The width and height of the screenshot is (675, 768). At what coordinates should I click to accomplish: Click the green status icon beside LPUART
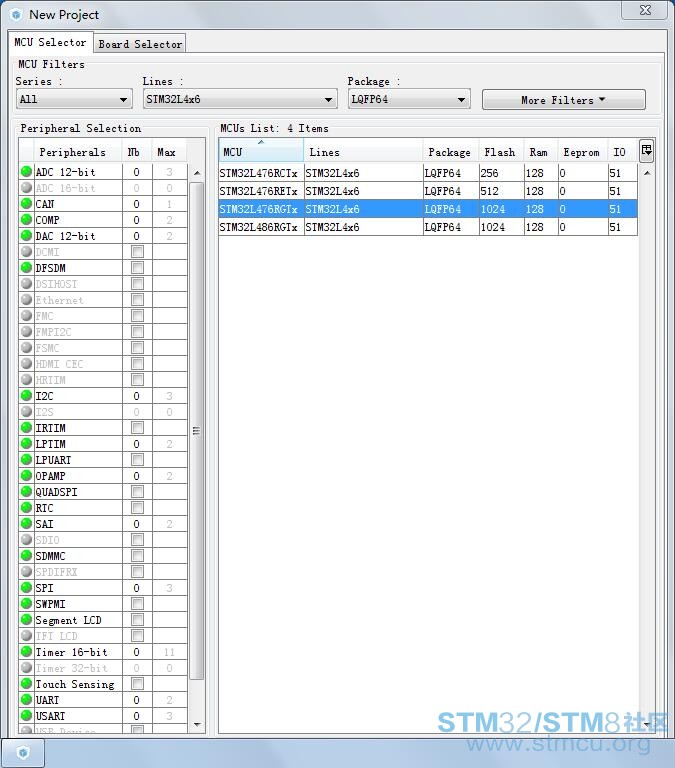pyautogui.click(x=26, y=460)
